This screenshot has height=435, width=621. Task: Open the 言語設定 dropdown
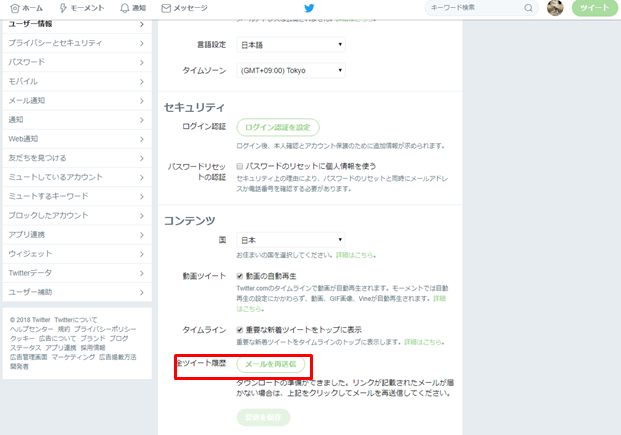point(291,45)
